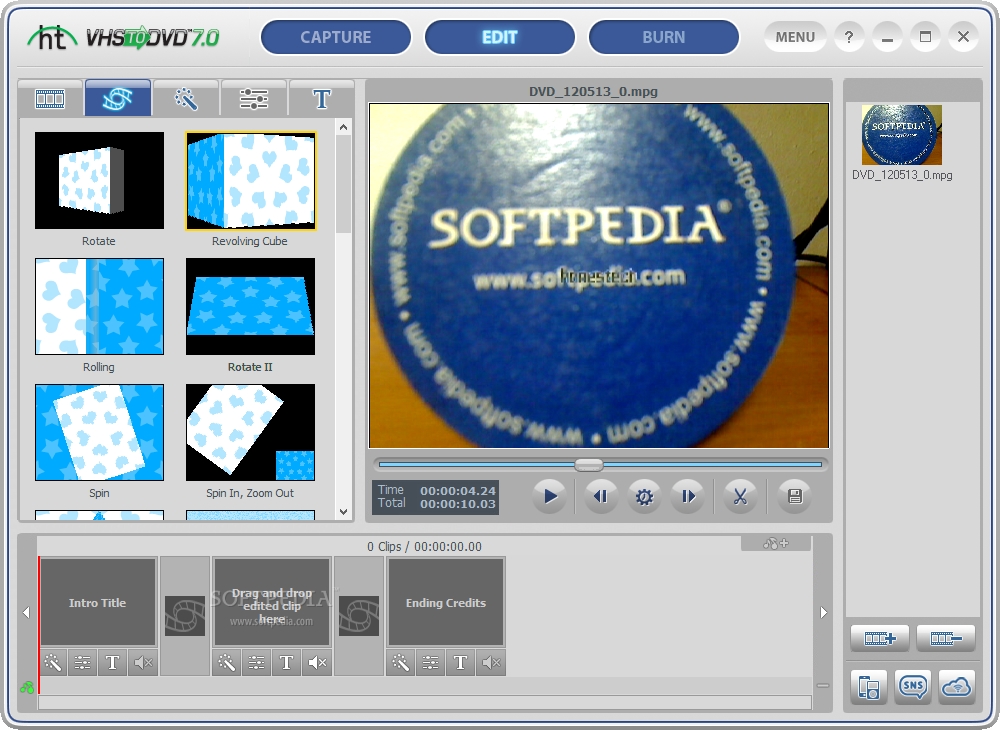Select the Intro Title slot
Image resolution: width=1000 pixels, height=730 pixels.
[98, 602]
